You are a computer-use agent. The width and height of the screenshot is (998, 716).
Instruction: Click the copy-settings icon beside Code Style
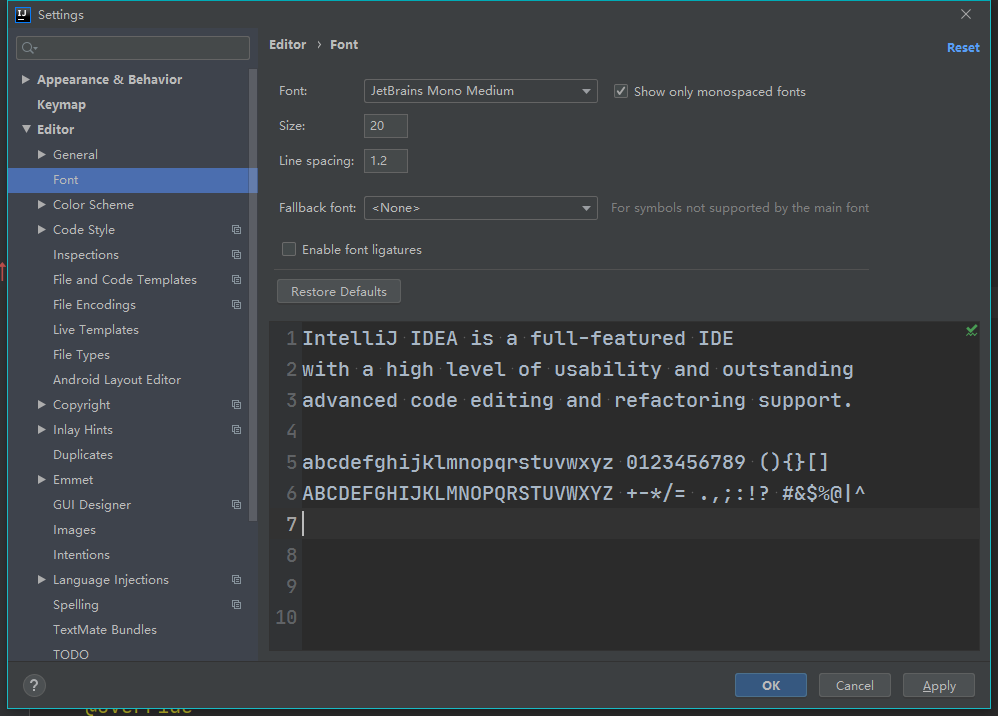point(236,229)
